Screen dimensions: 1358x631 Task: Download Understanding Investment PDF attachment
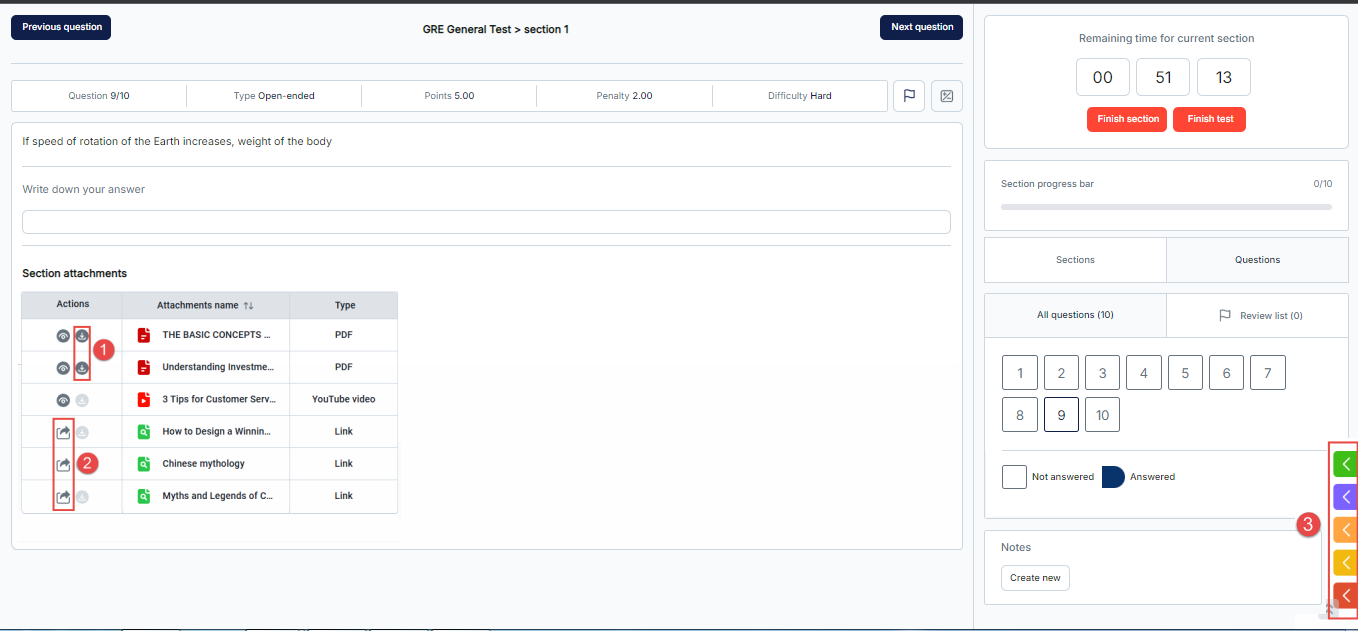point(82,368)
